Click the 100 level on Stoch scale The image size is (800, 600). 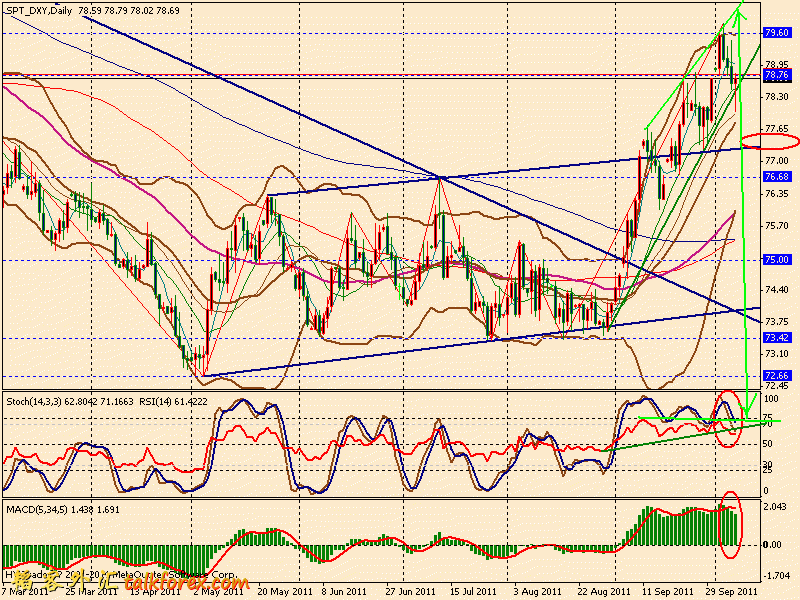tap(771, 399)
